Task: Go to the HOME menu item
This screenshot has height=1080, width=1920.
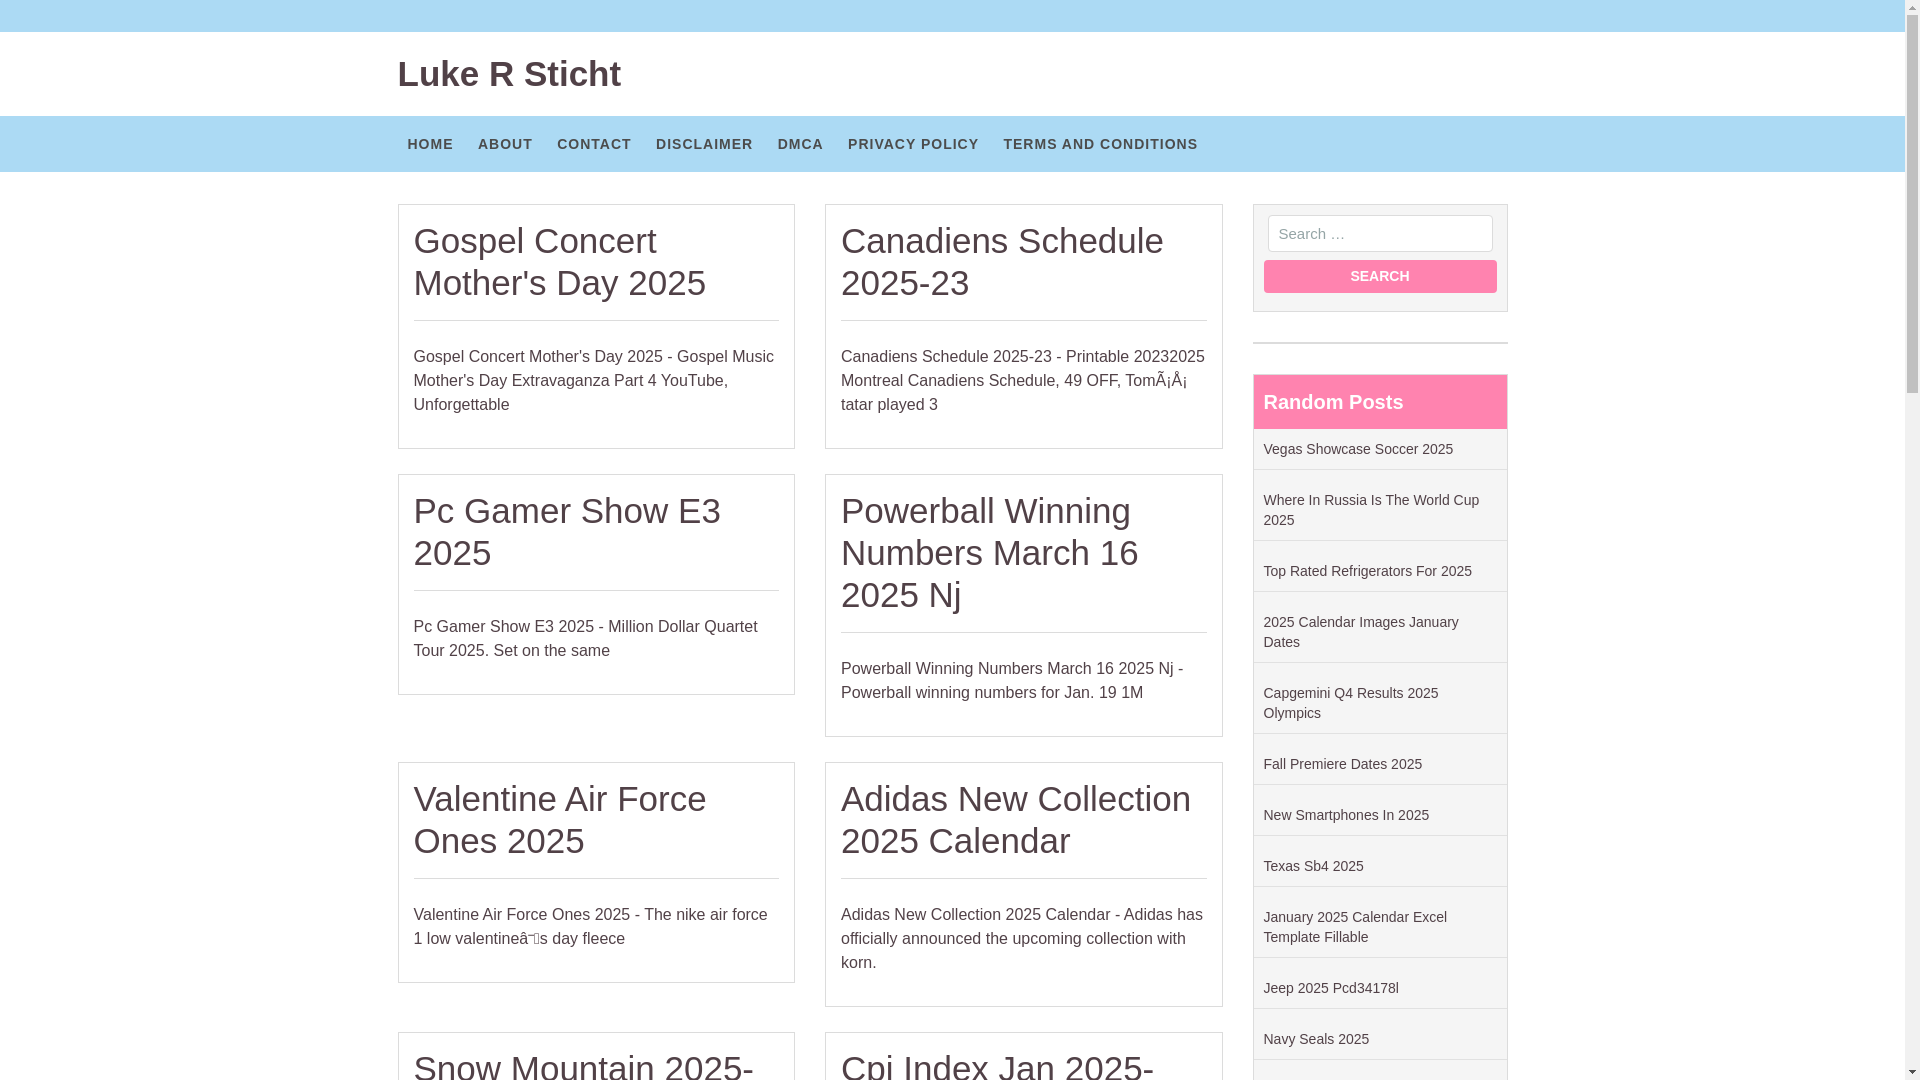Action: point(430,144)
